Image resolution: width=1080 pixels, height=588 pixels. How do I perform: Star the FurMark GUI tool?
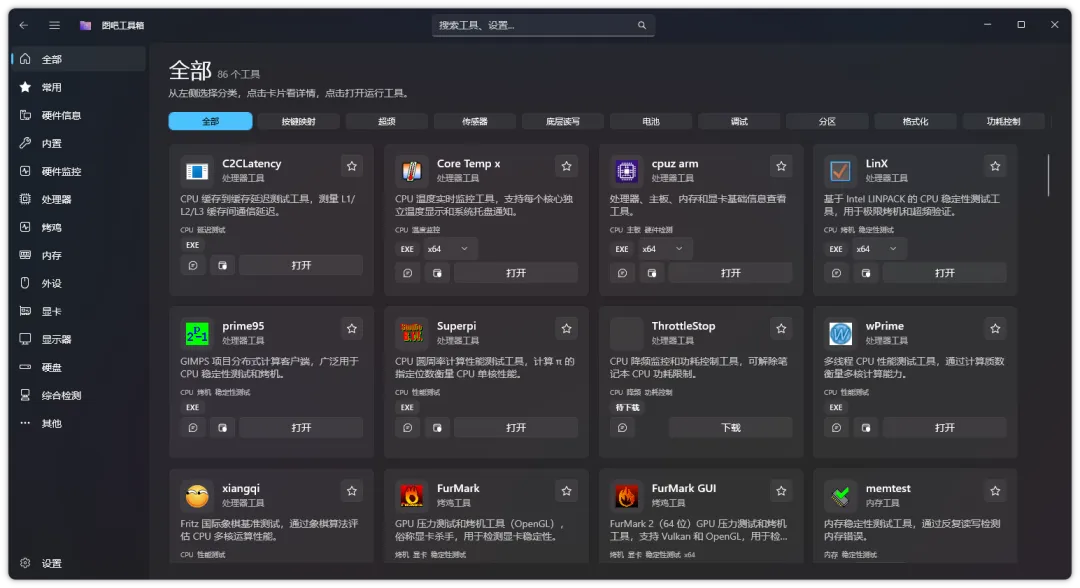(x=781, y=491)
